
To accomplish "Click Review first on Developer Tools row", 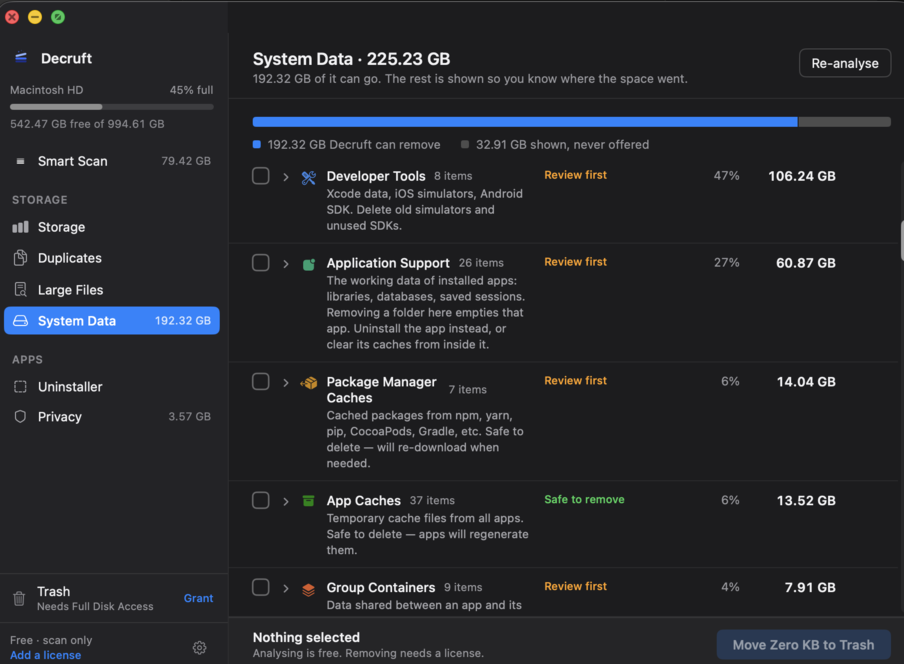I will pos(575,175).
